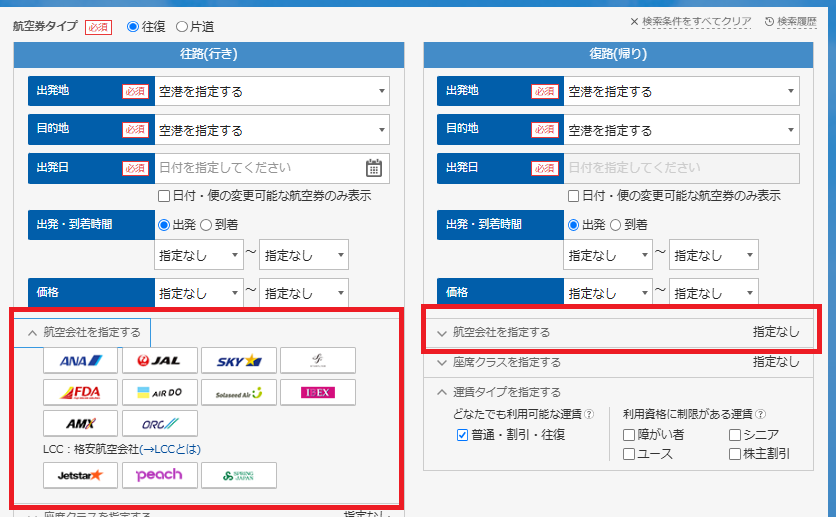Screen dimensions: 836x517
Task: Open outbound 出発地 airport dropdown
Action: click(x=272, y=92)
